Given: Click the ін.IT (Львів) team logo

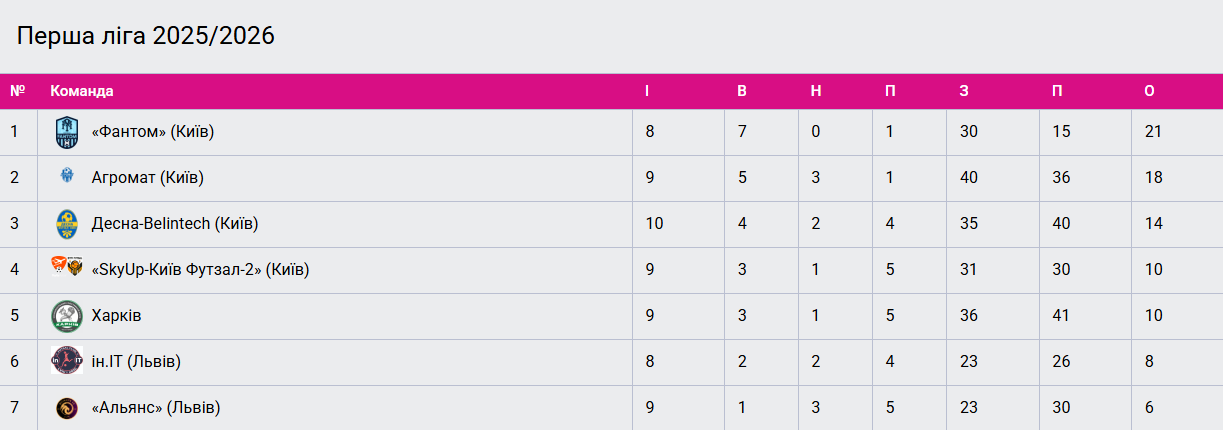Looking at the screenshot, I should pyautogui.click(x=67, y=361).
